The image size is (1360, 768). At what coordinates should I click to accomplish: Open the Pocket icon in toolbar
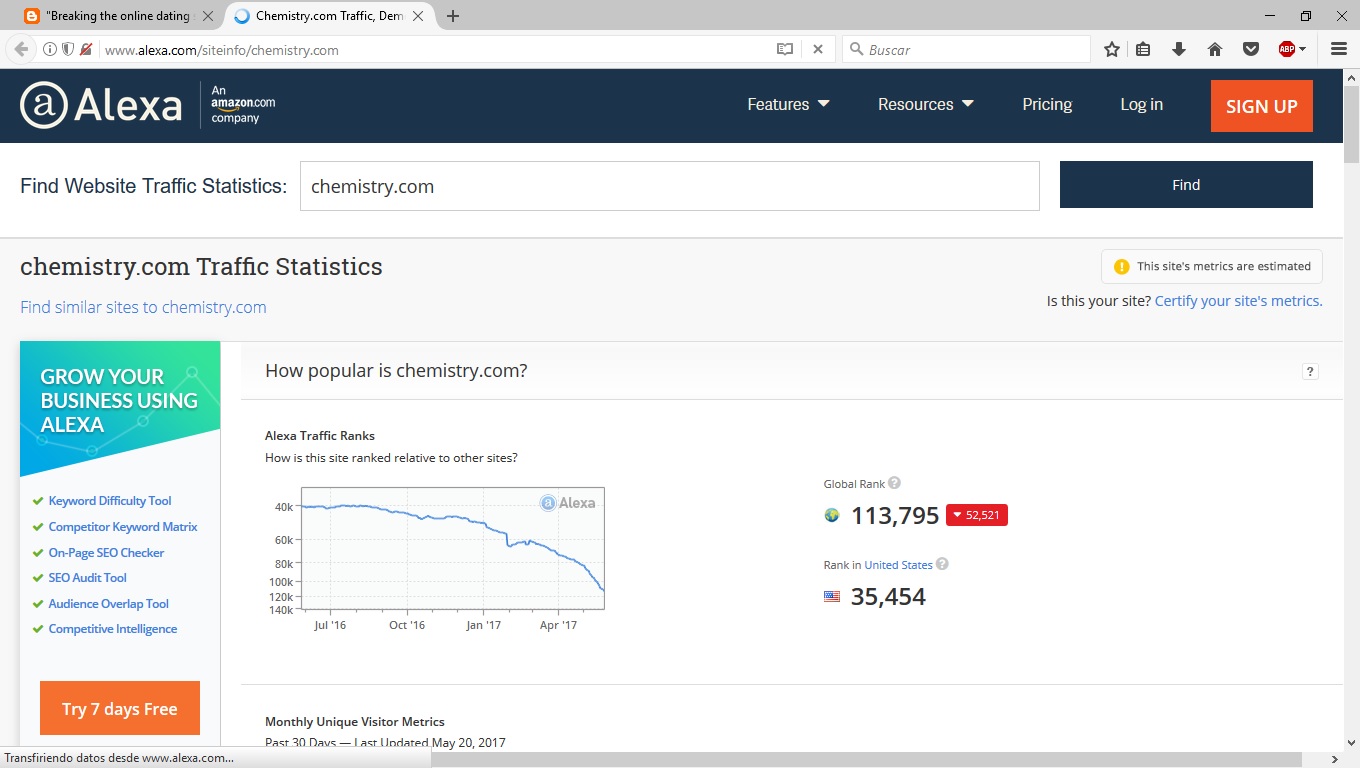1251,49
